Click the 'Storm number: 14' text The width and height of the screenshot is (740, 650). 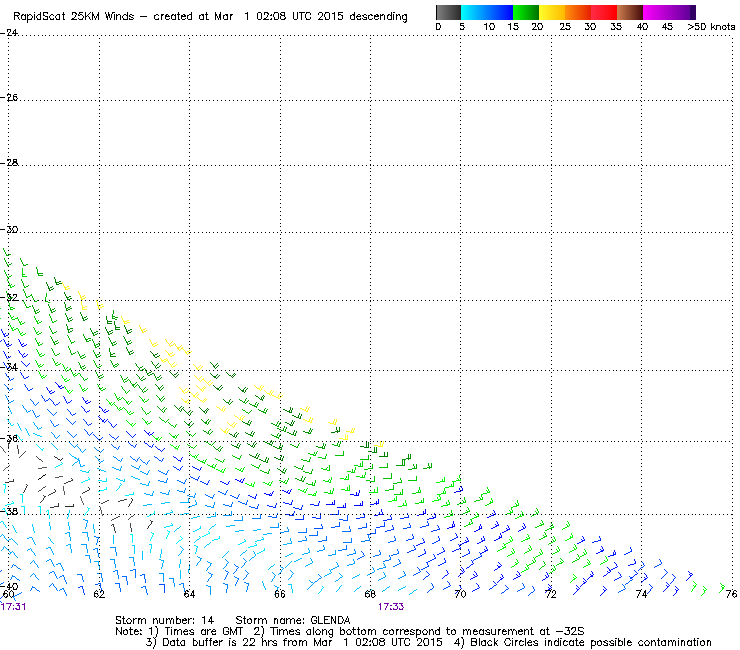pyautogui.click(x=164, y=620)
